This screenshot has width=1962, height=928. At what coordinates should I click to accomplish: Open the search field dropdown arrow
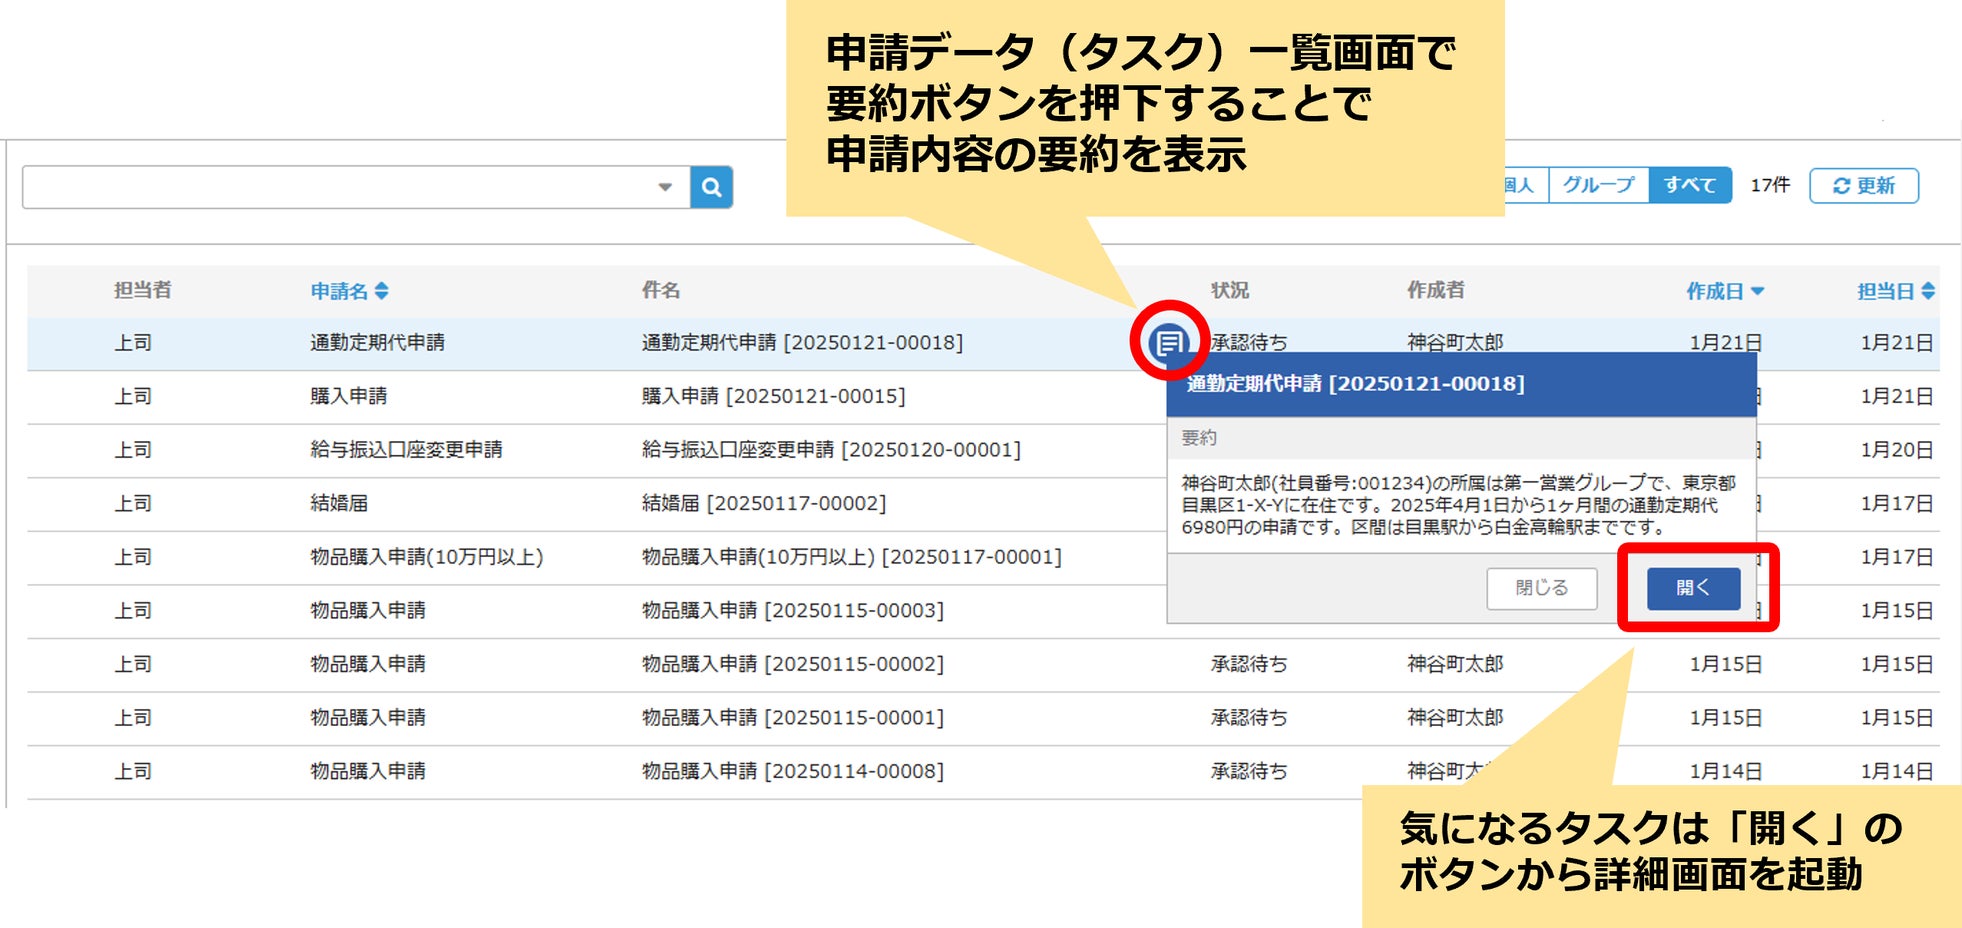point(665,187)
